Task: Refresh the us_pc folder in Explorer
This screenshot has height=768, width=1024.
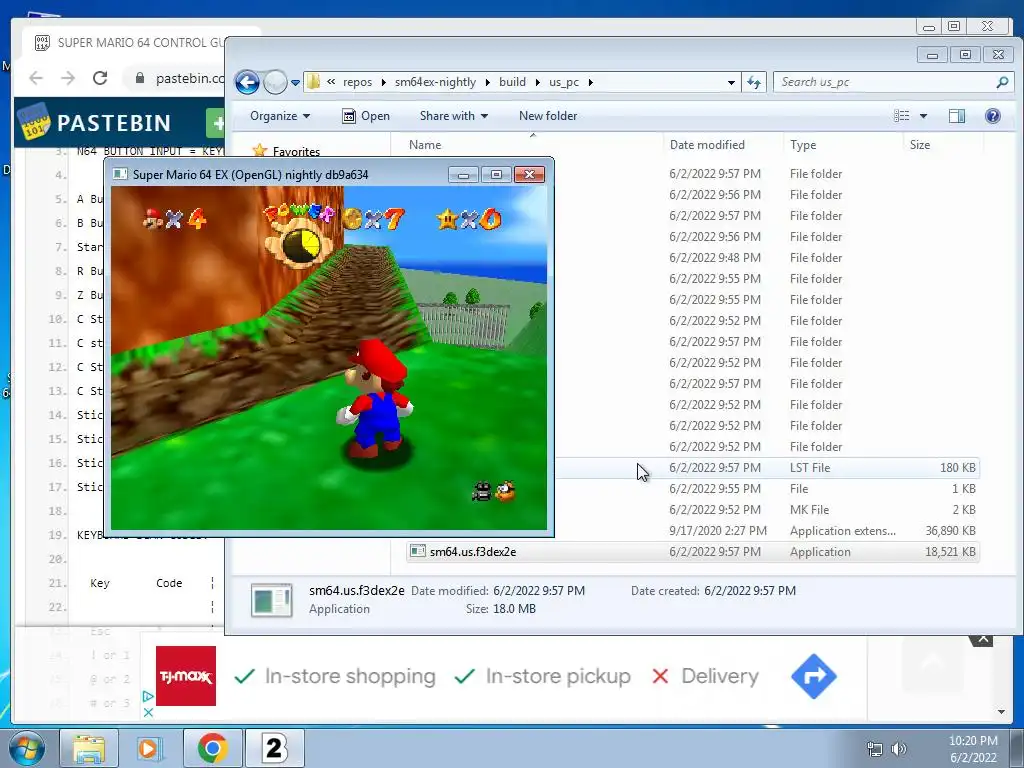Action: 754,82
